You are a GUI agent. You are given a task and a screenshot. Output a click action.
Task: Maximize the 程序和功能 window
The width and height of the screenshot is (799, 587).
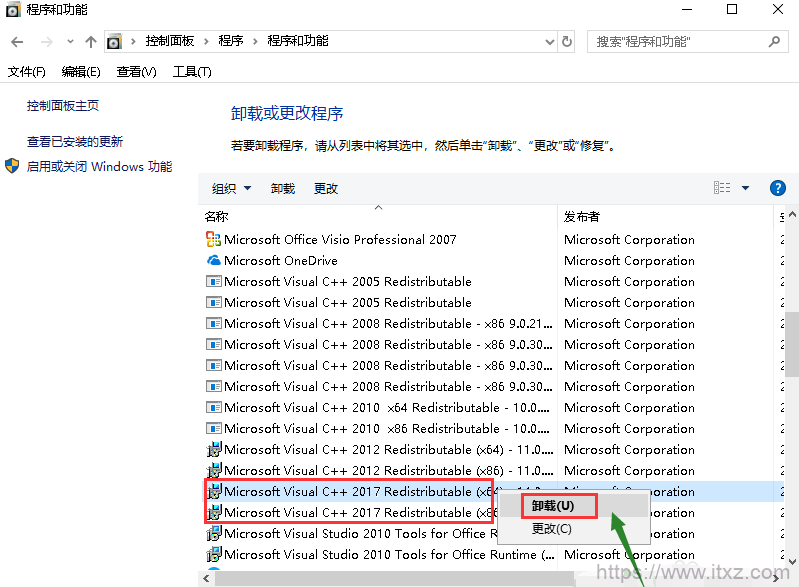click(732, 9)
